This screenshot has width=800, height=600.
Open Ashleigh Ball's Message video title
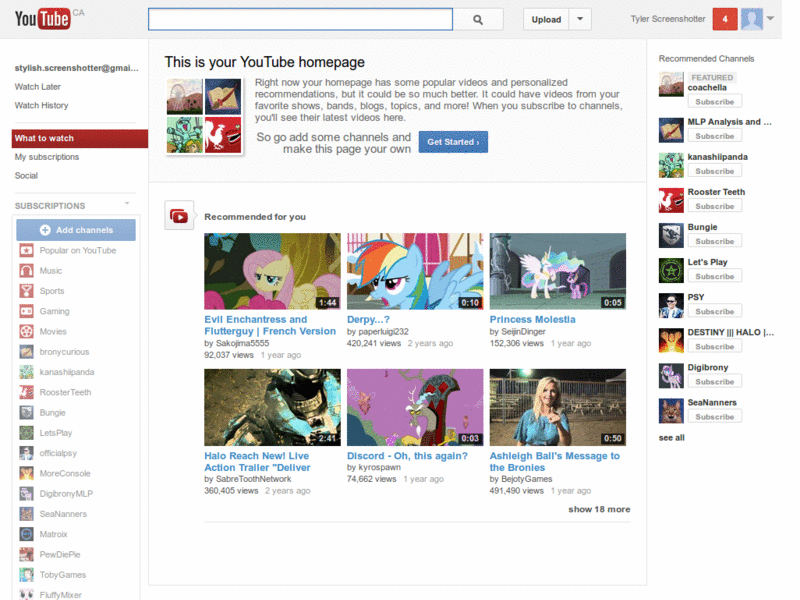pyautogui.click(x=555, y=462)
